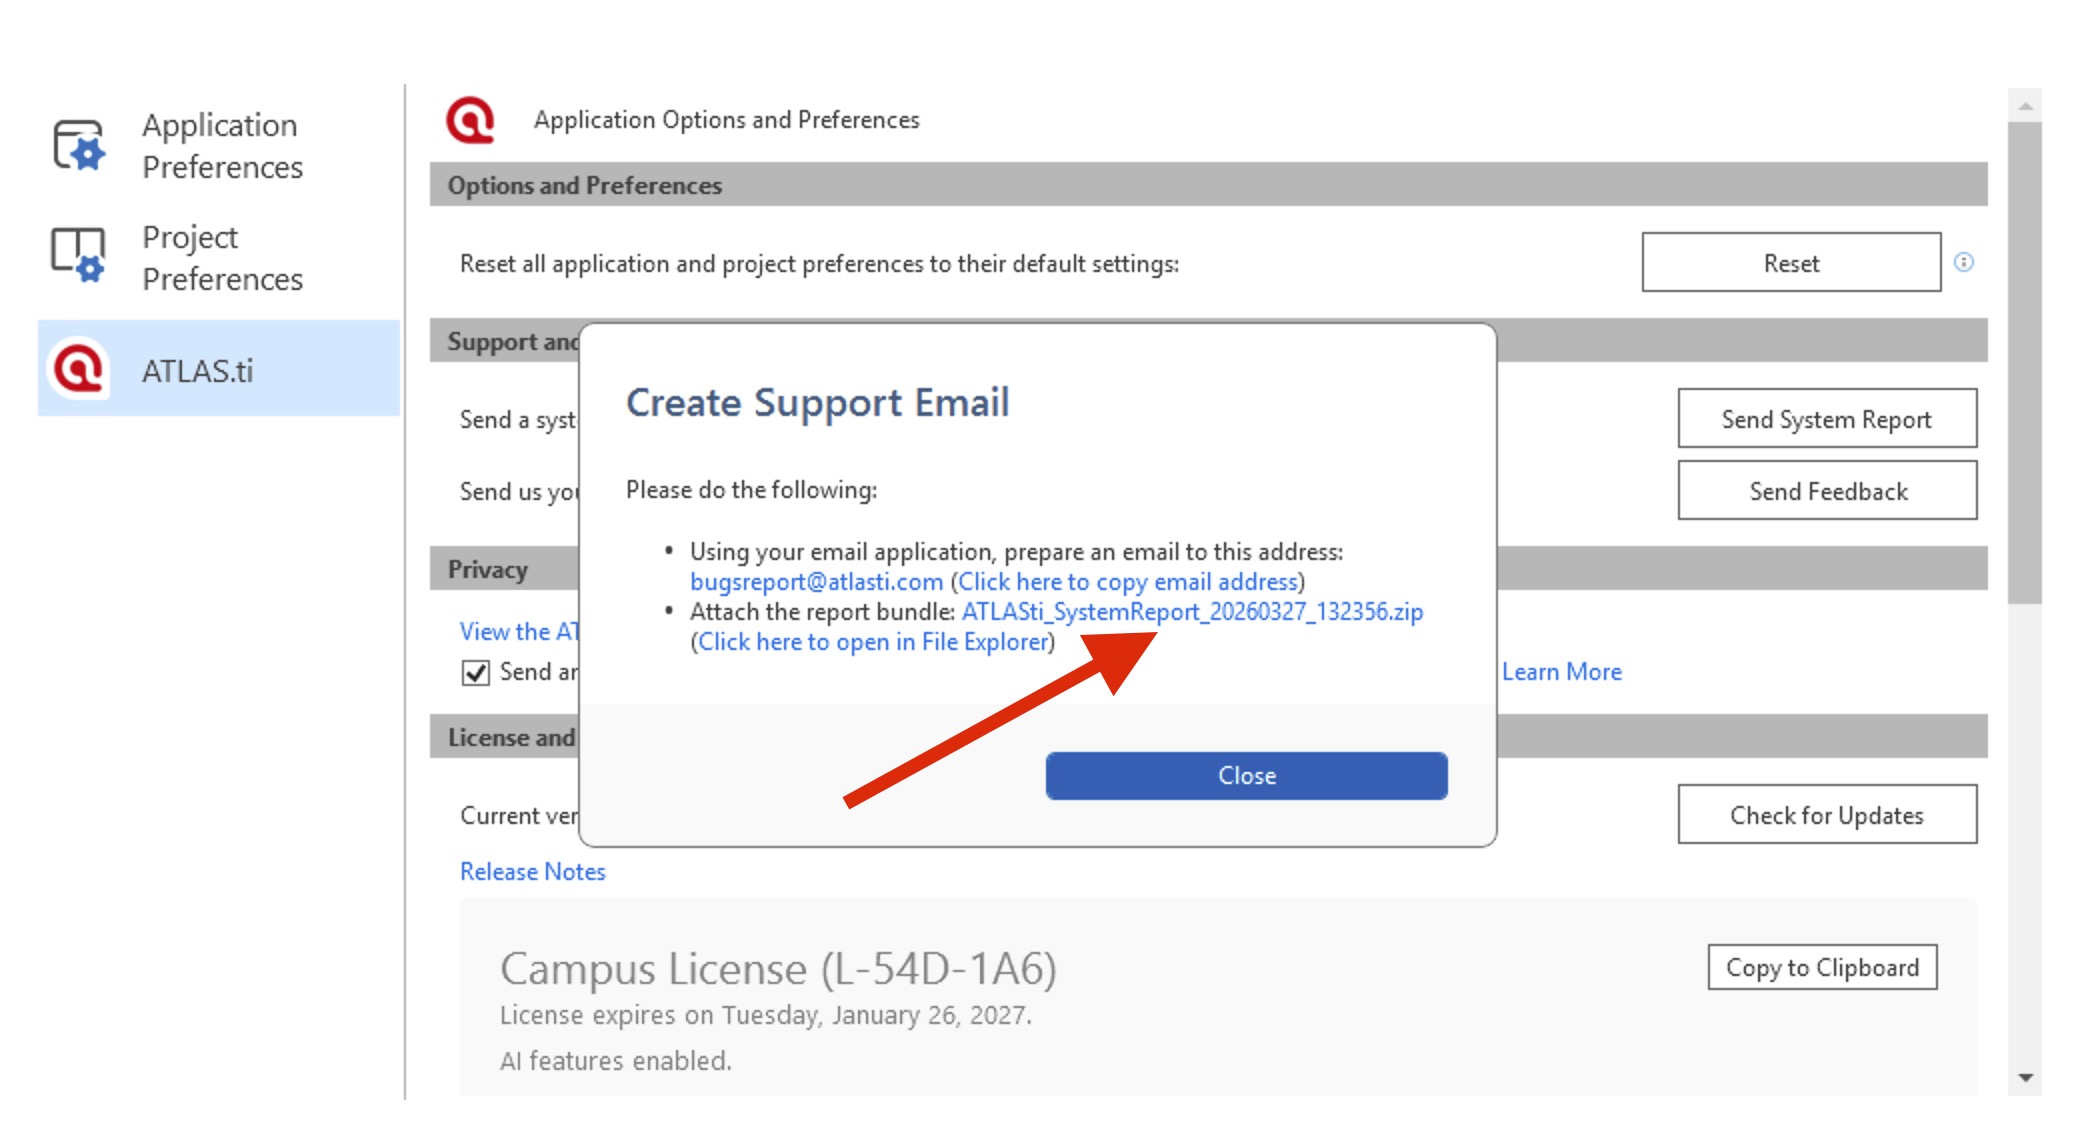Viewport: 2076px width, 1138px height.
Task: Click the info icon beside Reset
Action: tap(1964, 262)
